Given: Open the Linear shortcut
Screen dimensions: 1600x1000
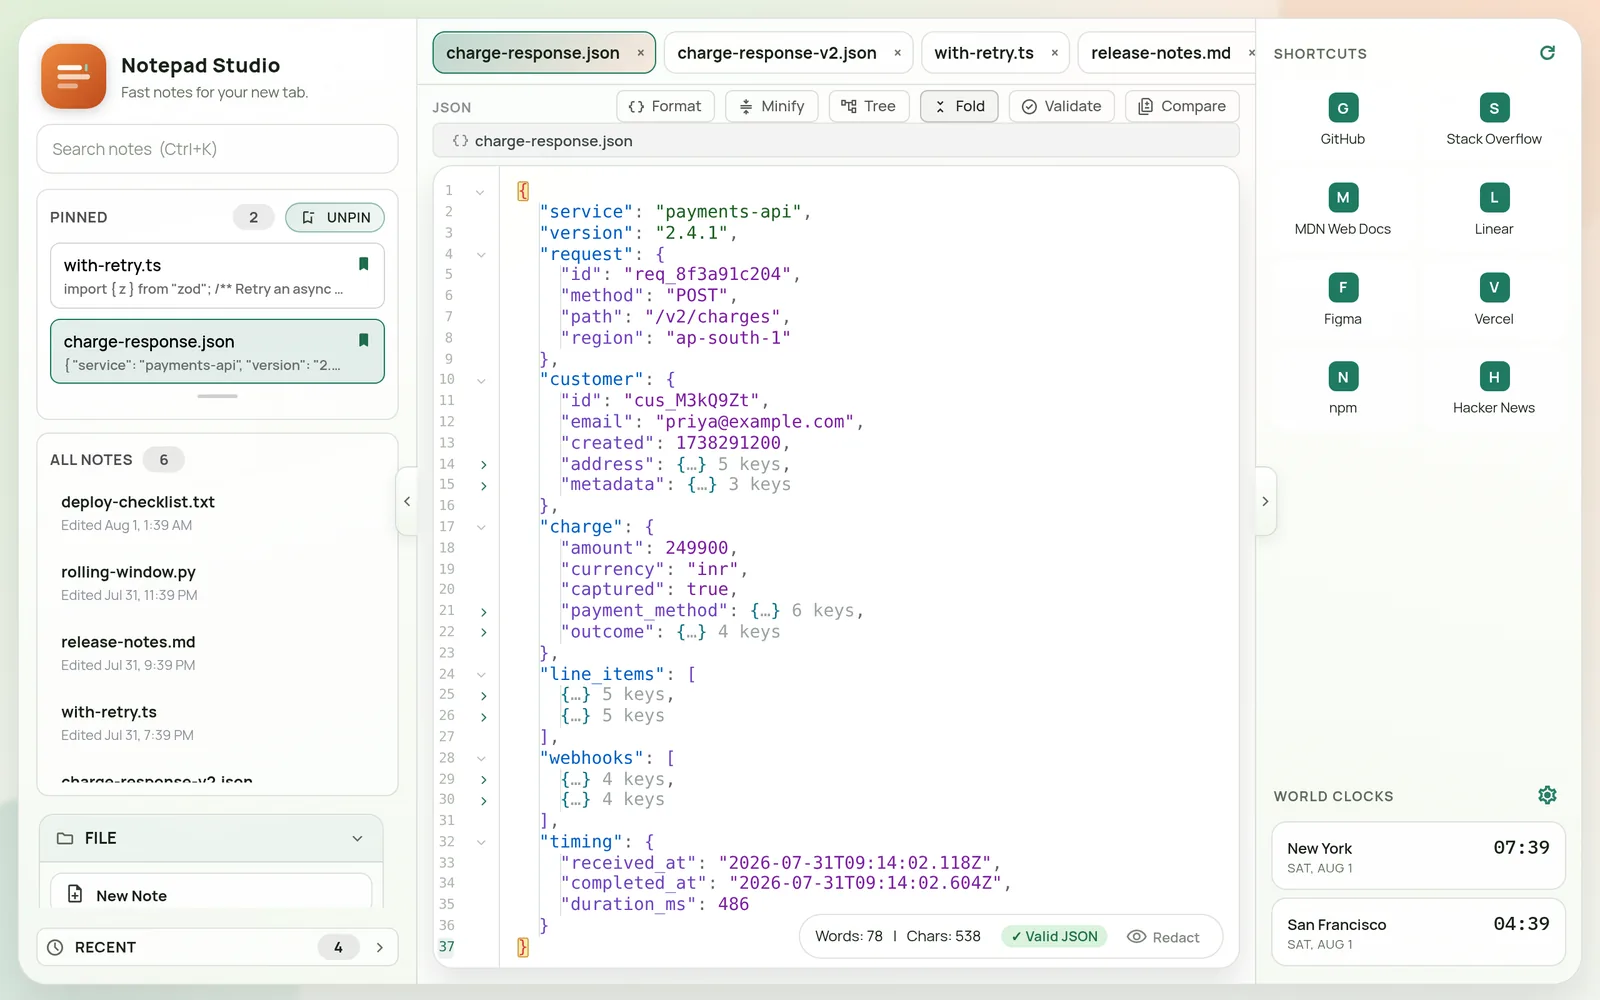Looking at the screenshot, I should (1493, 209).
